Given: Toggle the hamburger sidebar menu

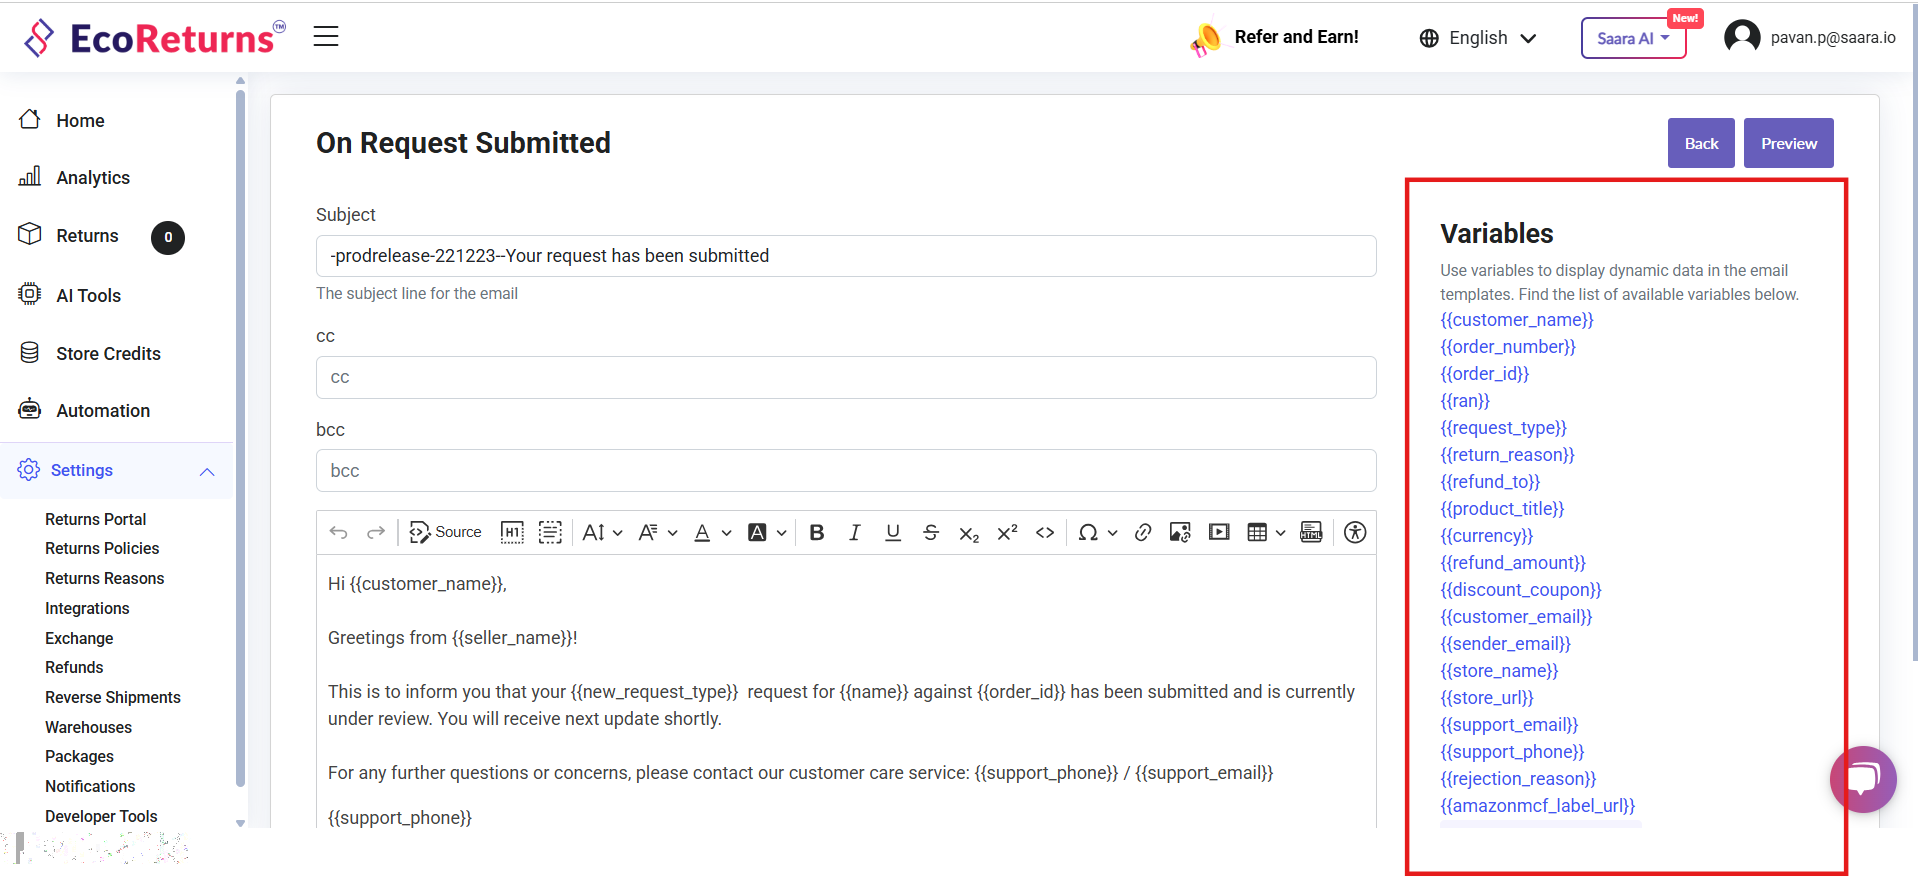Looking at the screenshot, I should pos(326,37).
